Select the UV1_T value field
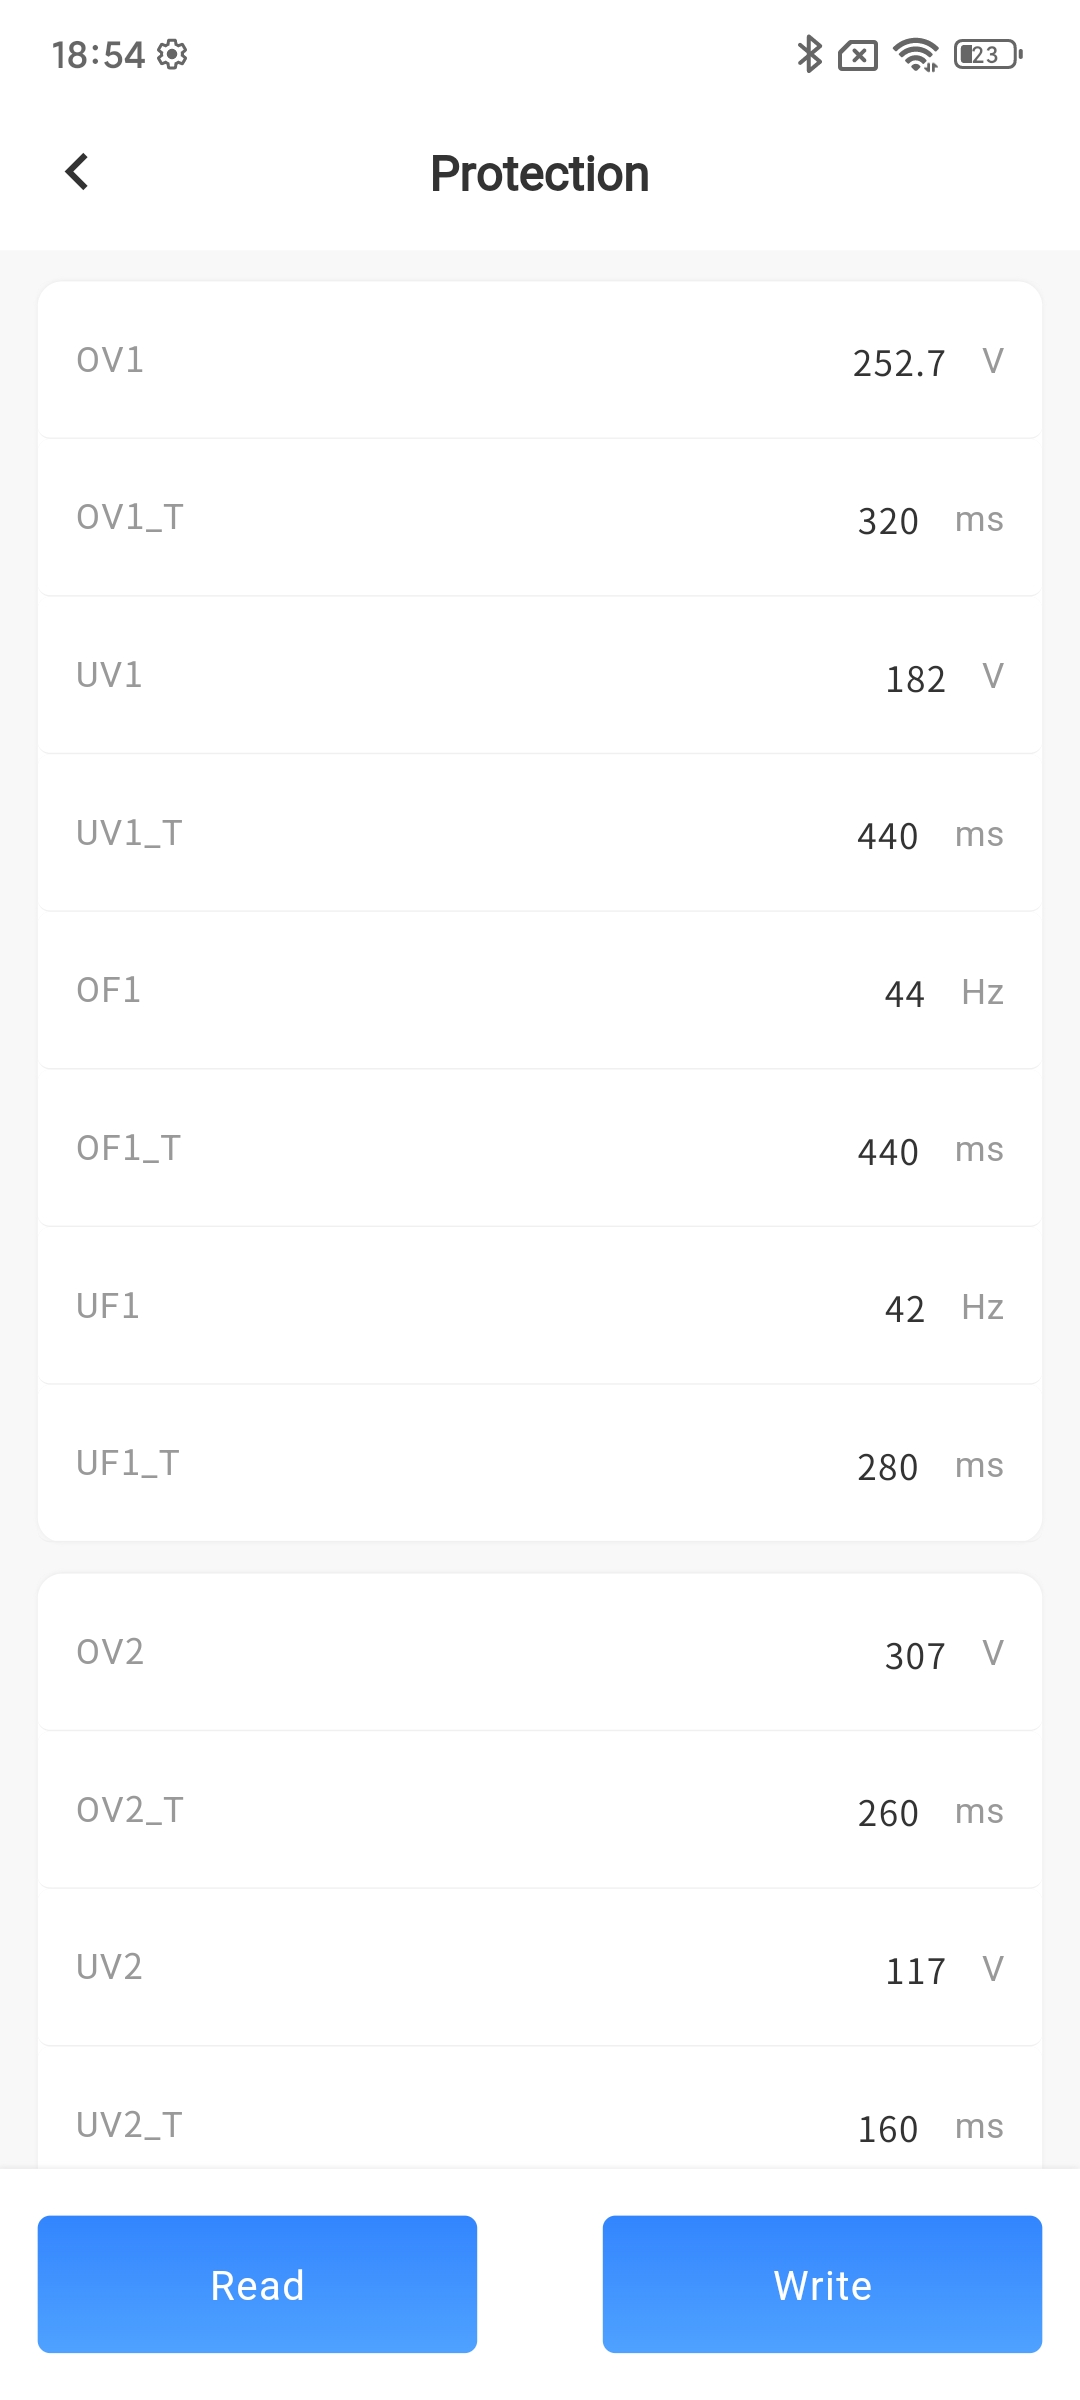This screenshot has width=1080, height=2400. click(x=888, y=836)
